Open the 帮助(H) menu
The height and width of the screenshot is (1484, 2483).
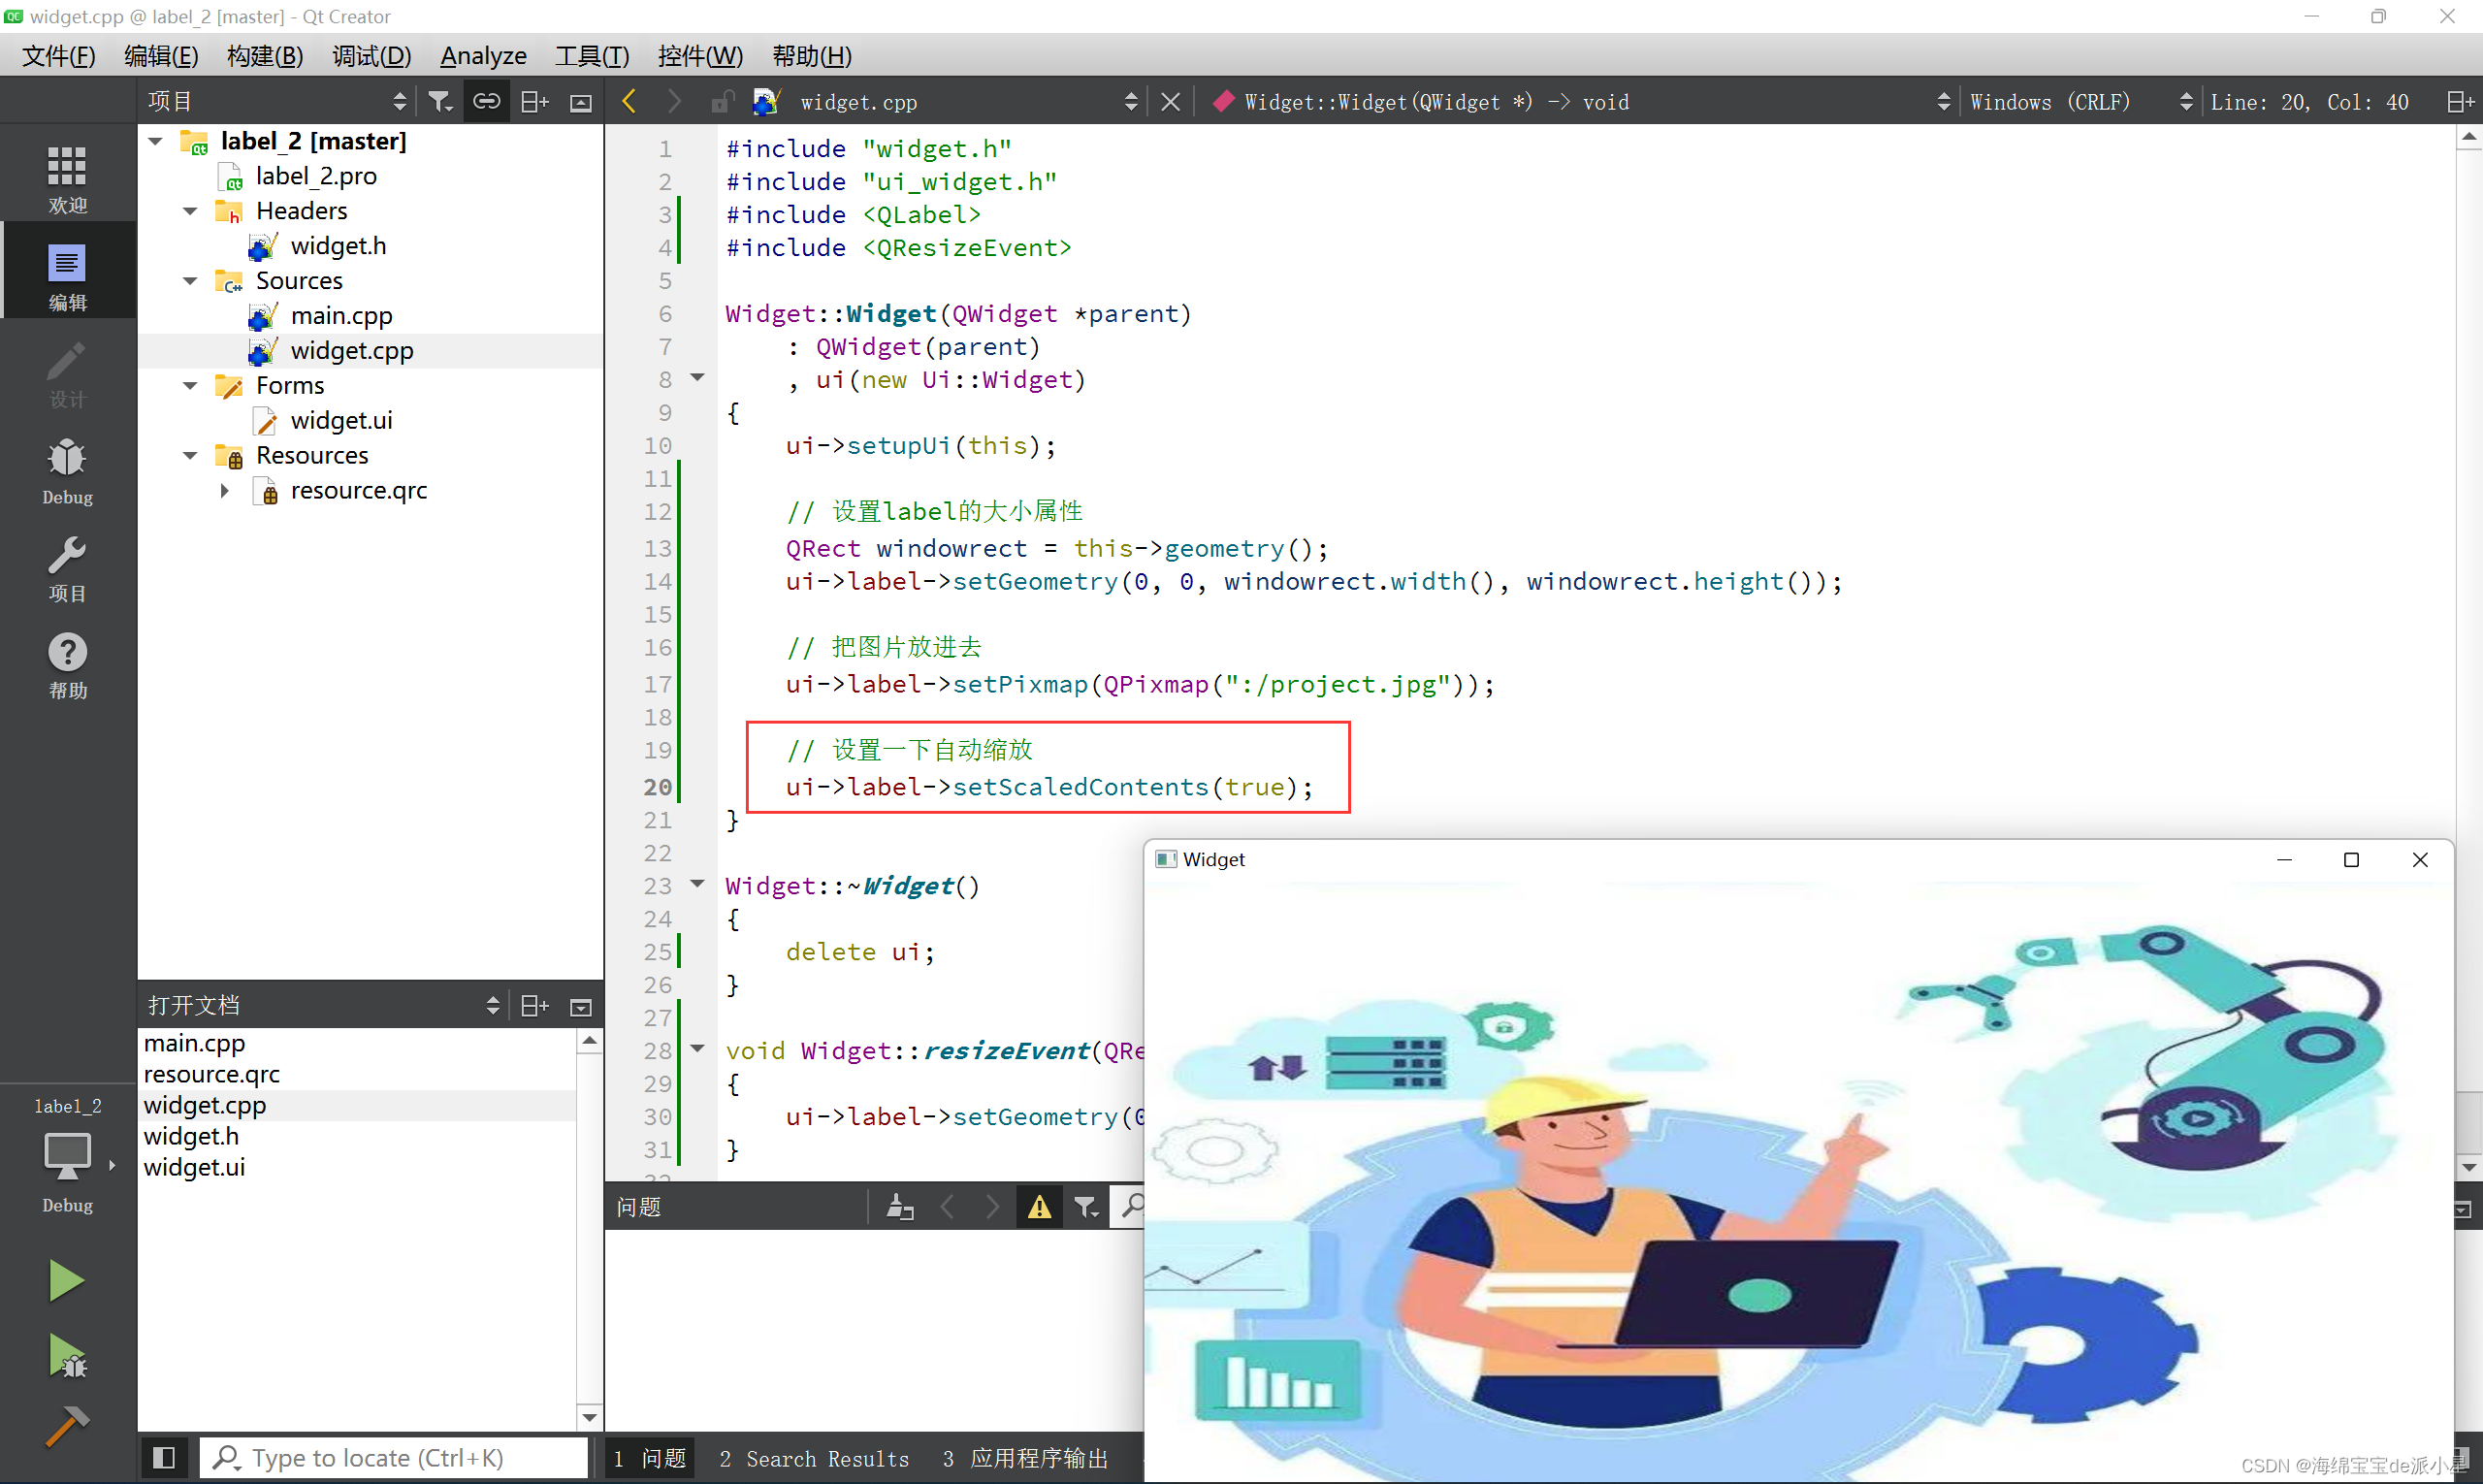tap(812, 56)
